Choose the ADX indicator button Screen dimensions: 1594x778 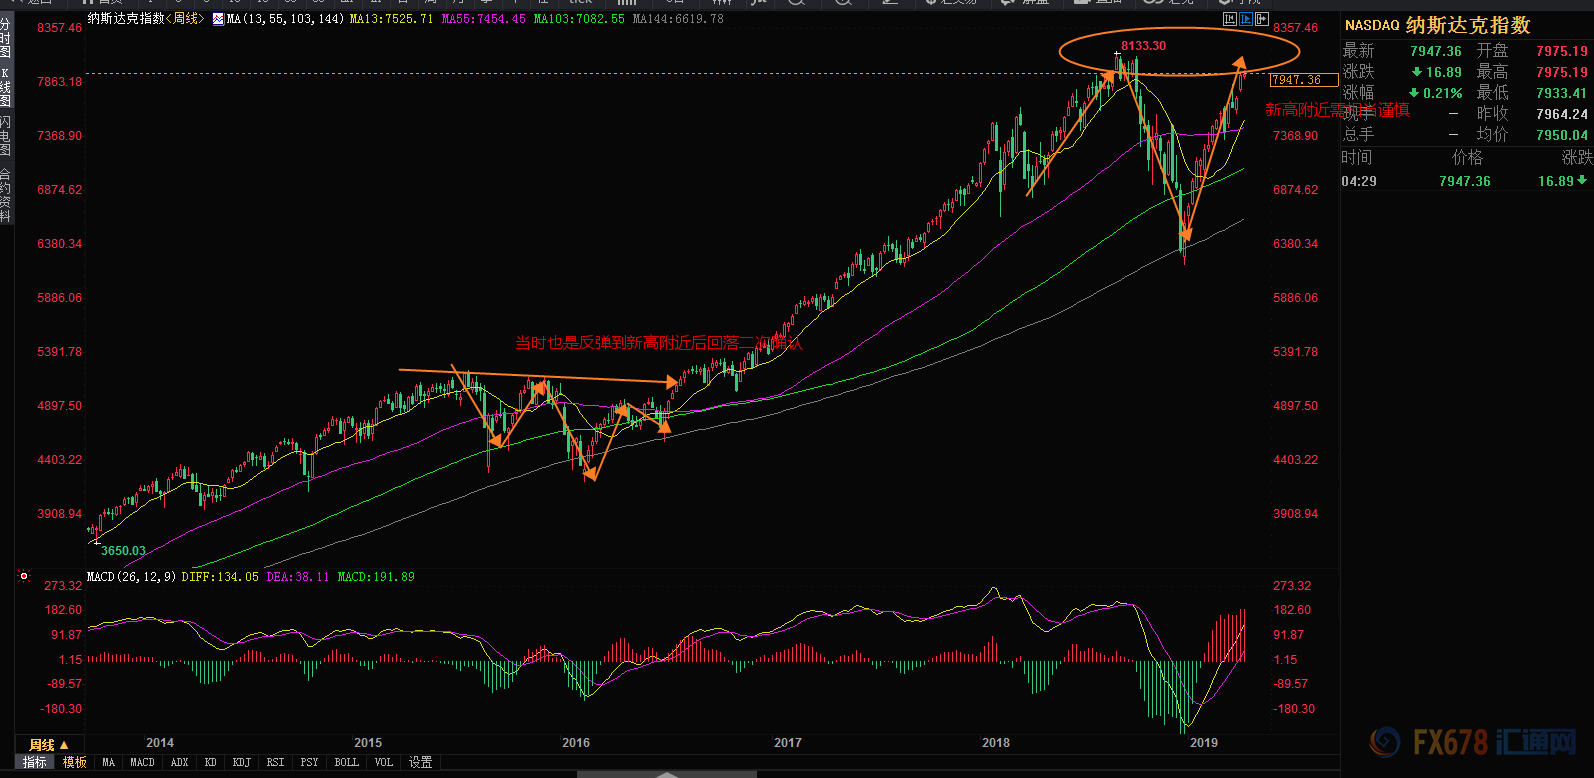click(x=180, y=762)
